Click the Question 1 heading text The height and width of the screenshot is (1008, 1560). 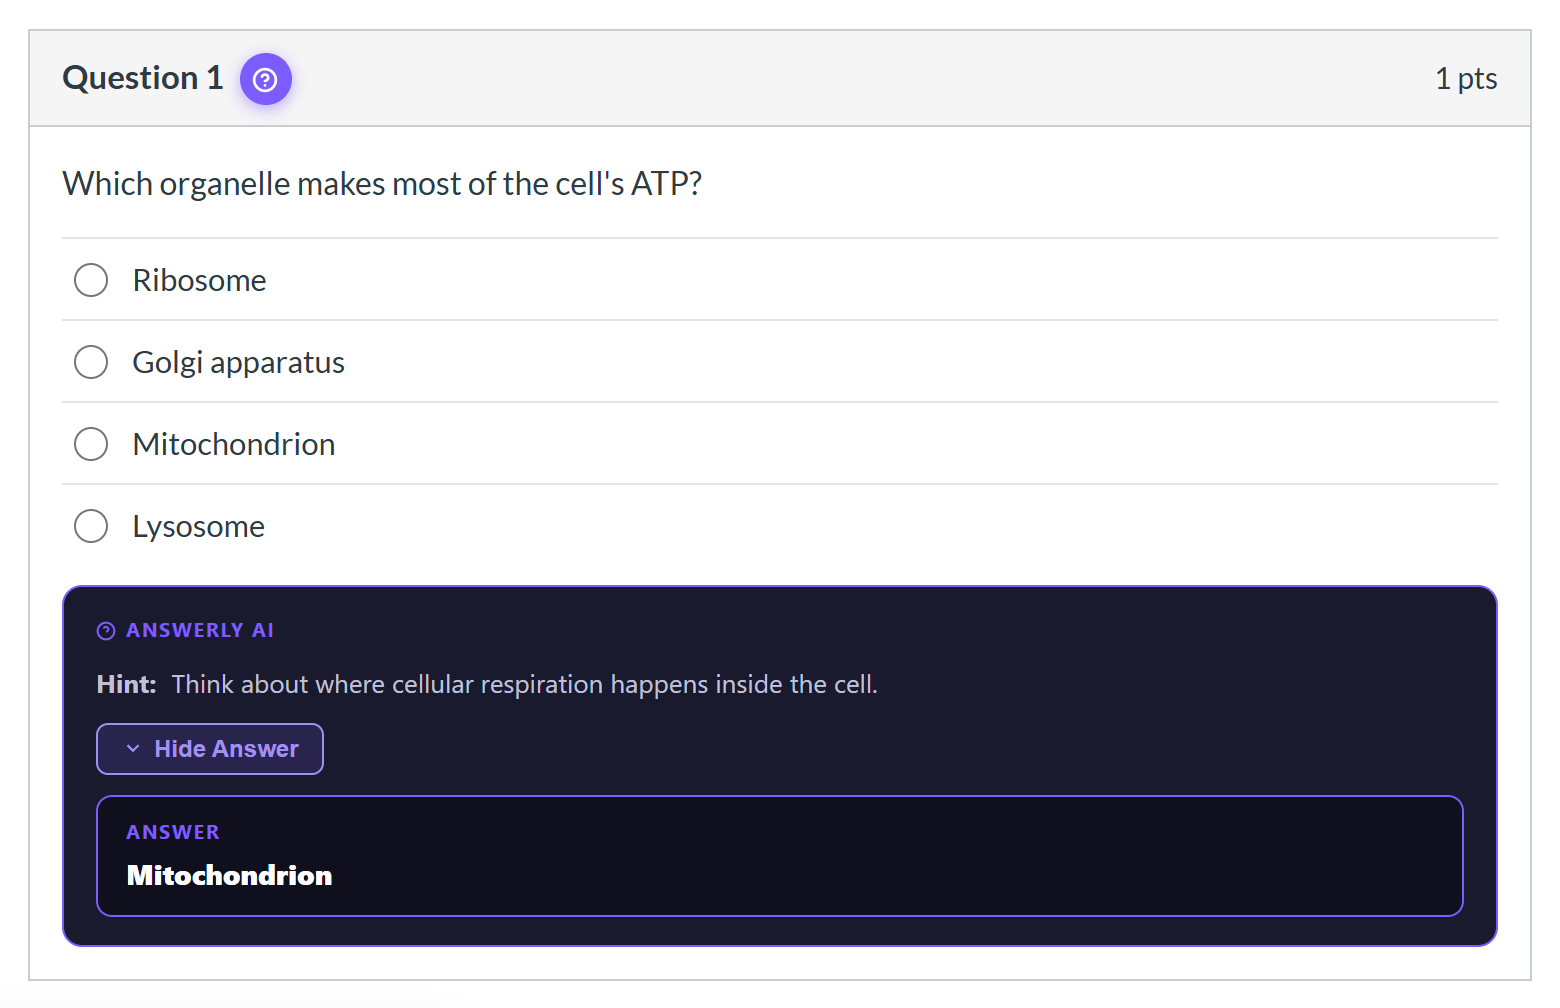tap(142, 78)
